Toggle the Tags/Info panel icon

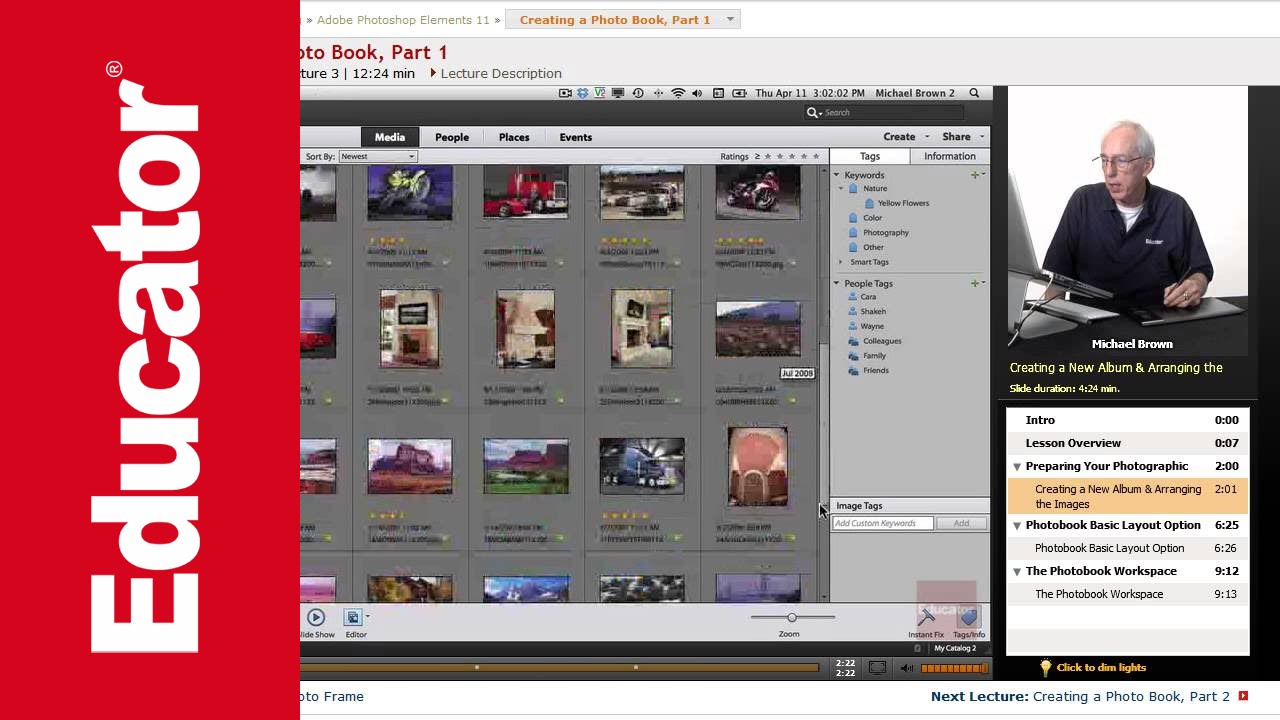(x=968, y=617)
